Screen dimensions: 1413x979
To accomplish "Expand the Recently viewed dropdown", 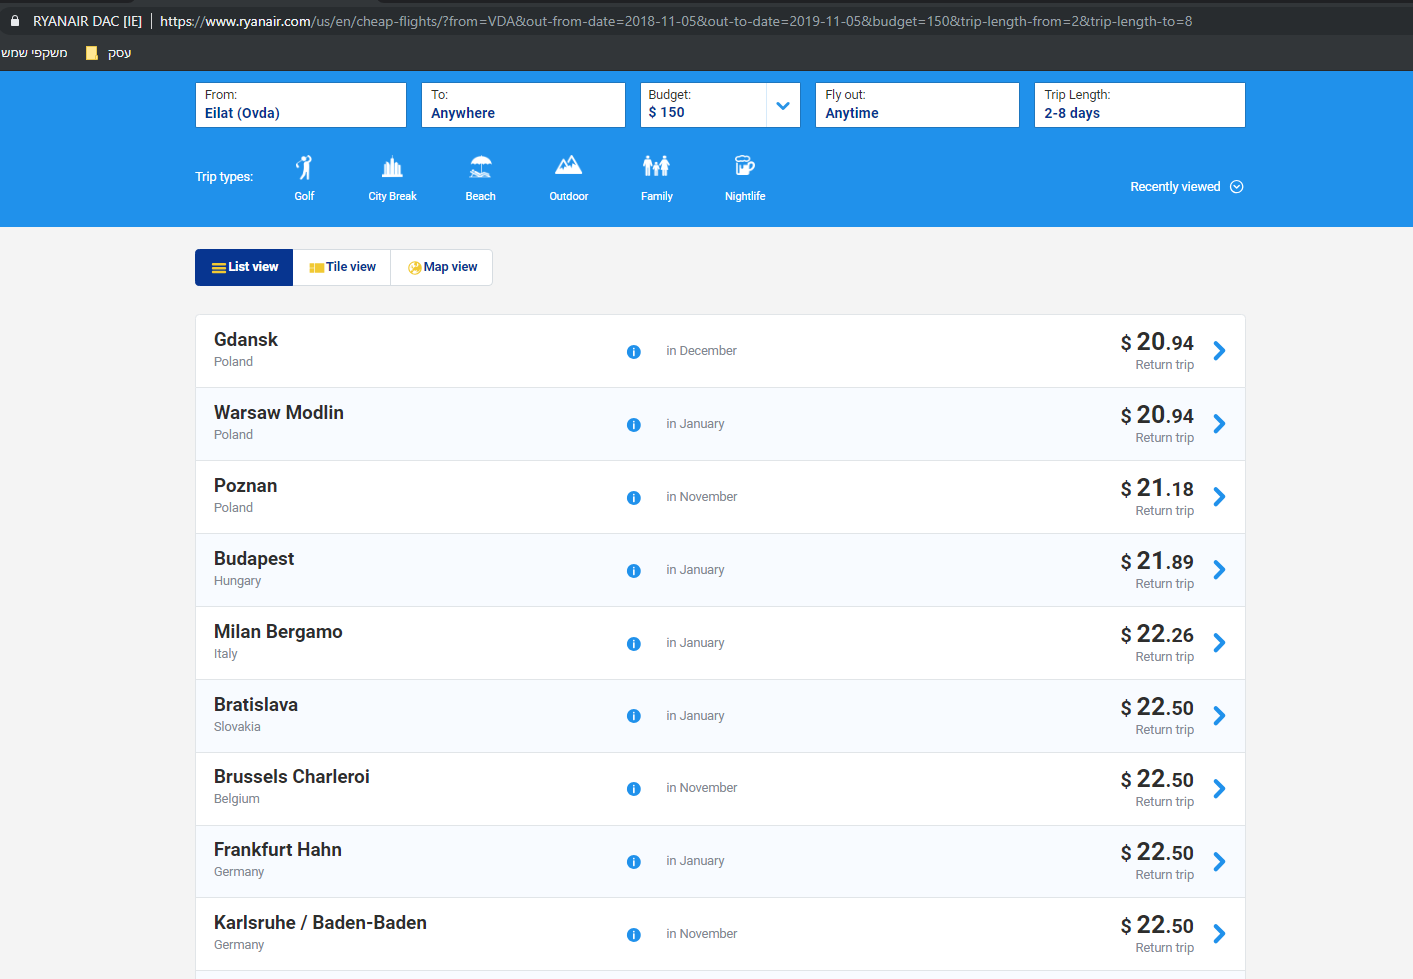I will click(1186, 187).
